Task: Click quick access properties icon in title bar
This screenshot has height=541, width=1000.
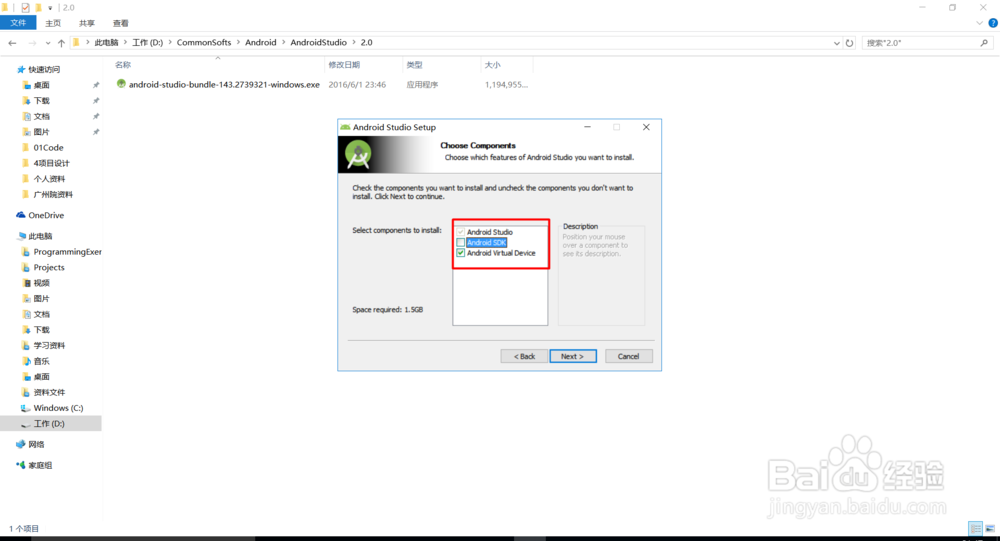Action: coord(25,8)
